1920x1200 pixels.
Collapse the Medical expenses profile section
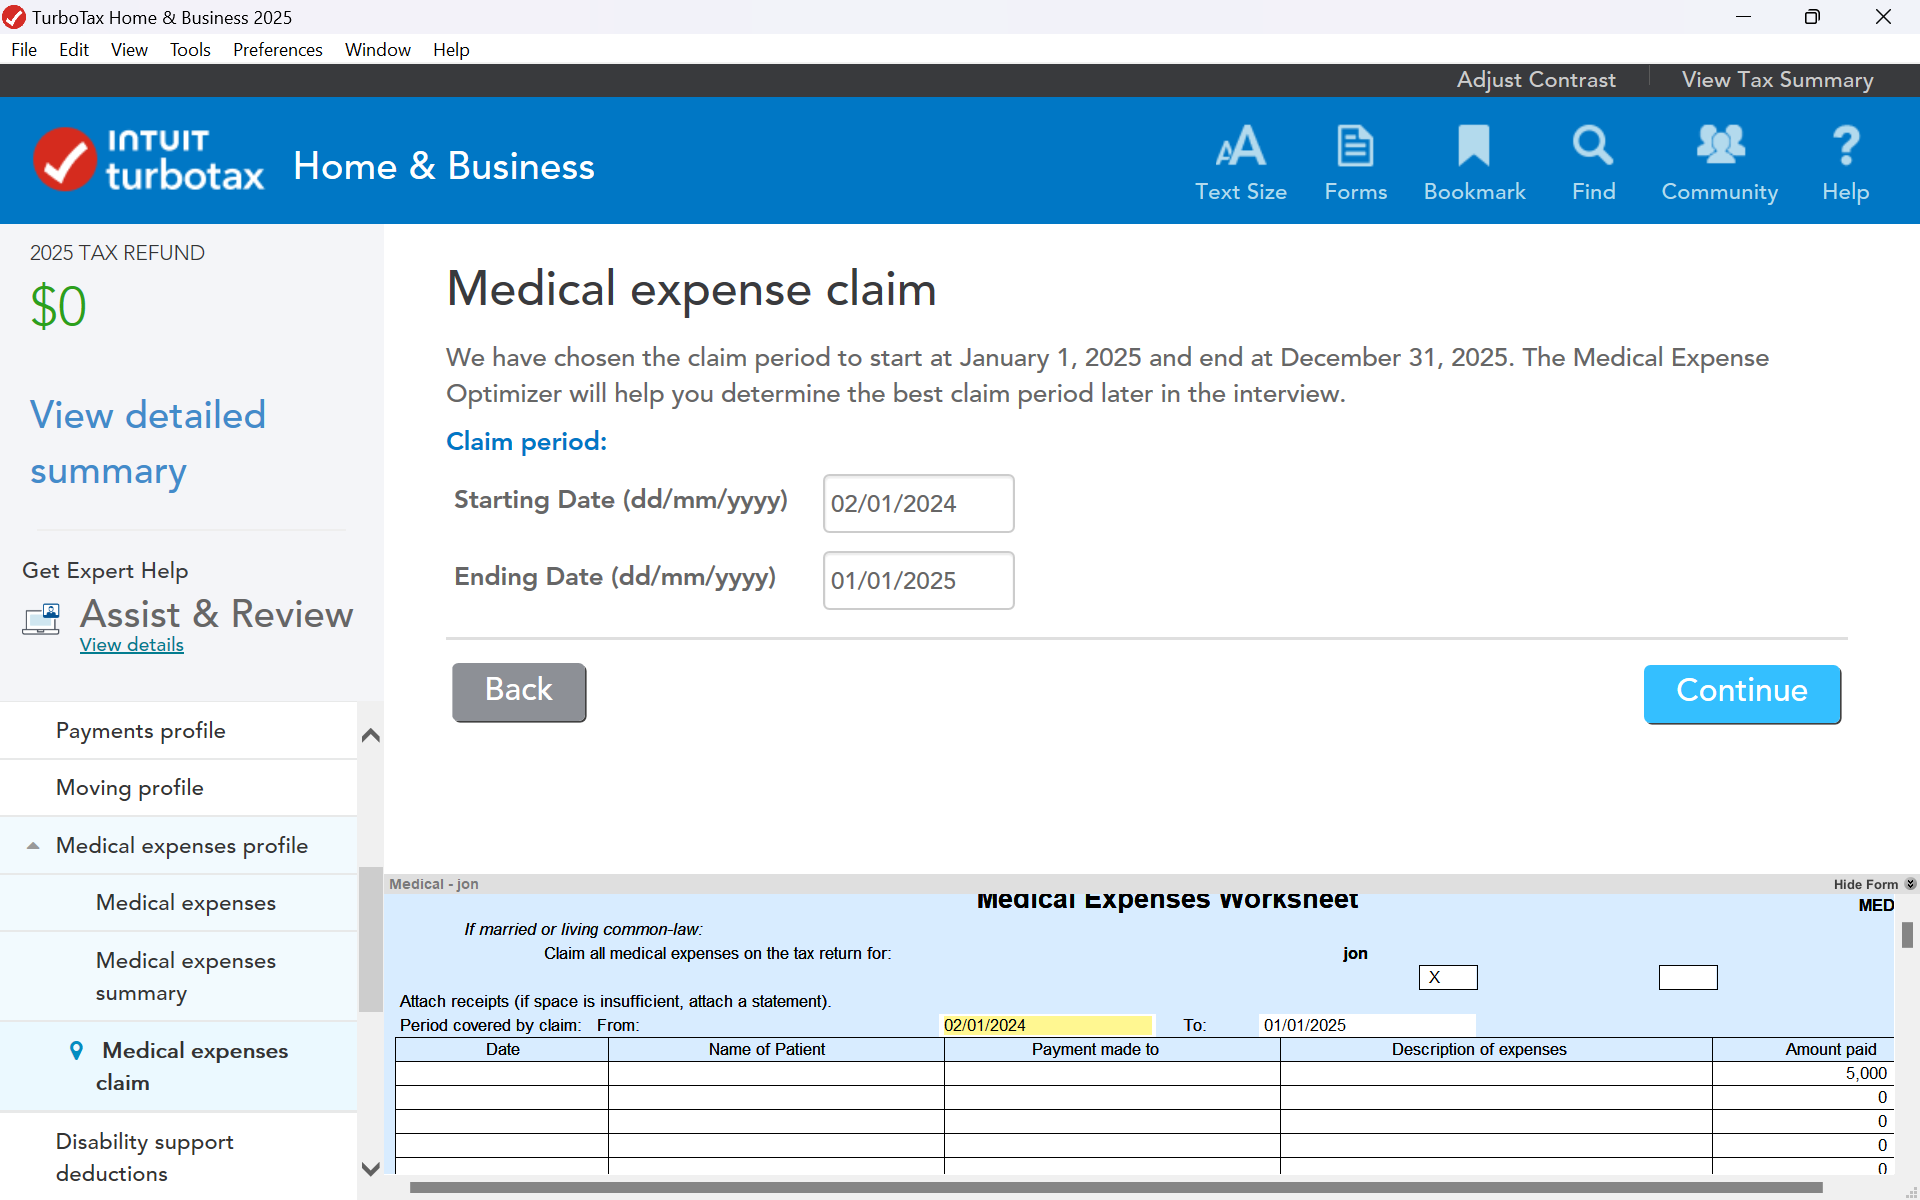pyautogui.click(x=33, y=846)
